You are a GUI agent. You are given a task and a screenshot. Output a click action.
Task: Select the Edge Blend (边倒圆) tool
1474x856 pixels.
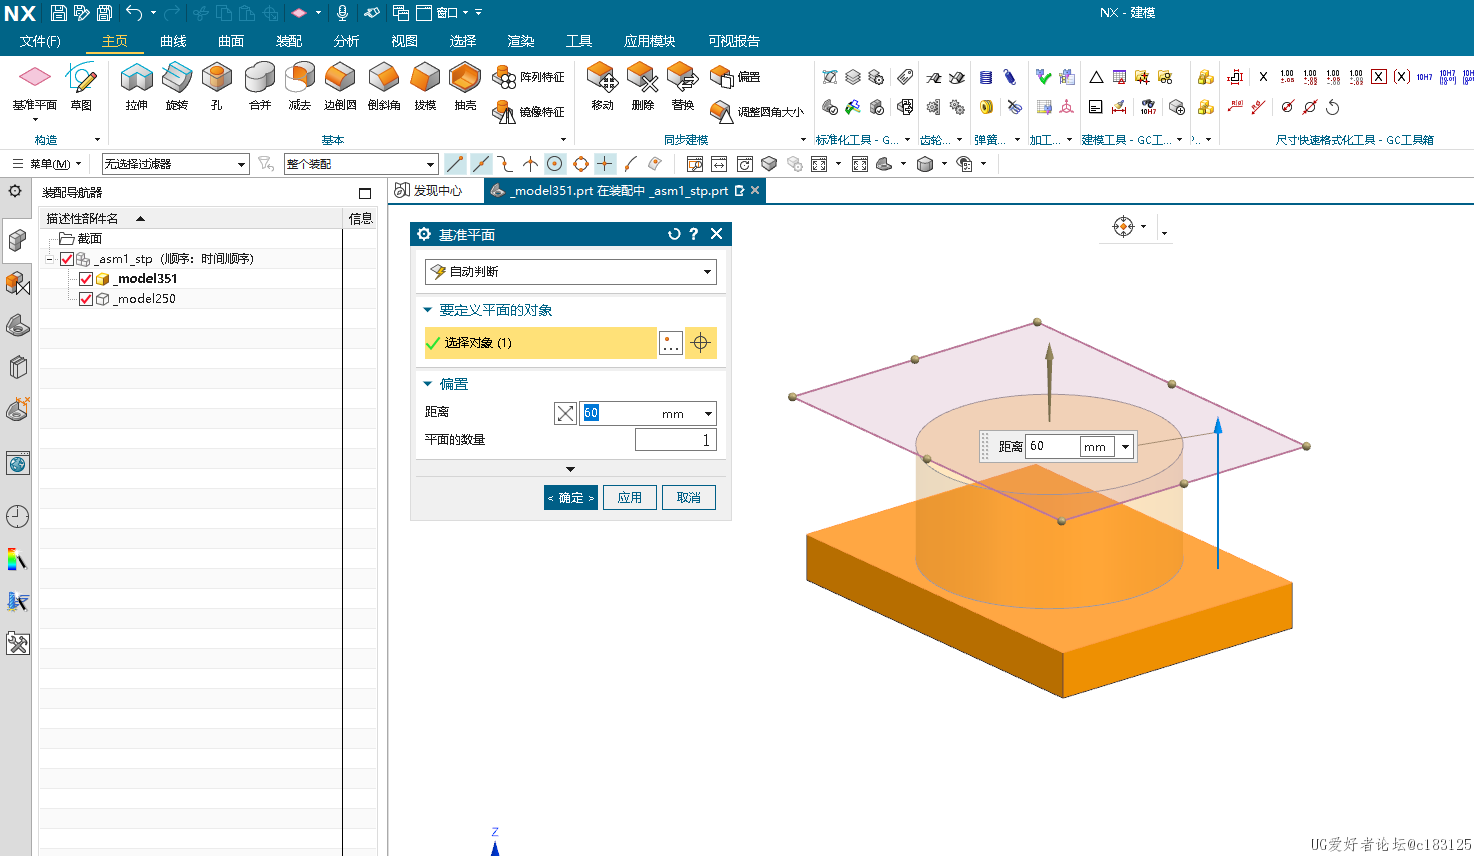point(340,86)
